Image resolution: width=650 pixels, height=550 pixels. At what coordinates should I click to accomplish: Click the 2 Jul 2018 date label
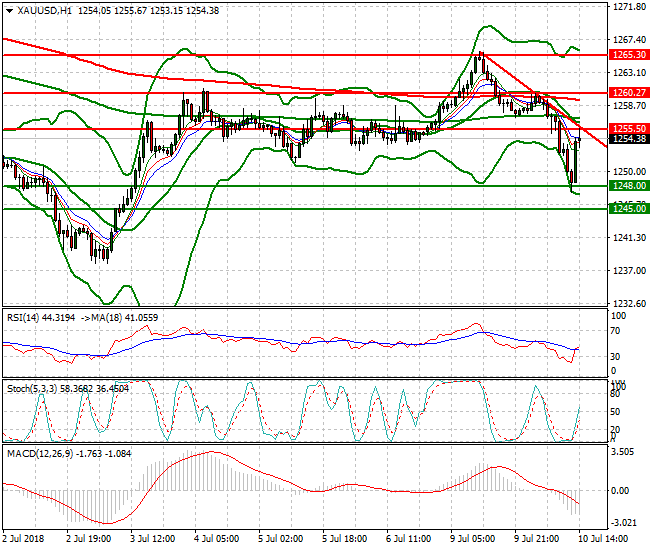click(x=26, y=537)
